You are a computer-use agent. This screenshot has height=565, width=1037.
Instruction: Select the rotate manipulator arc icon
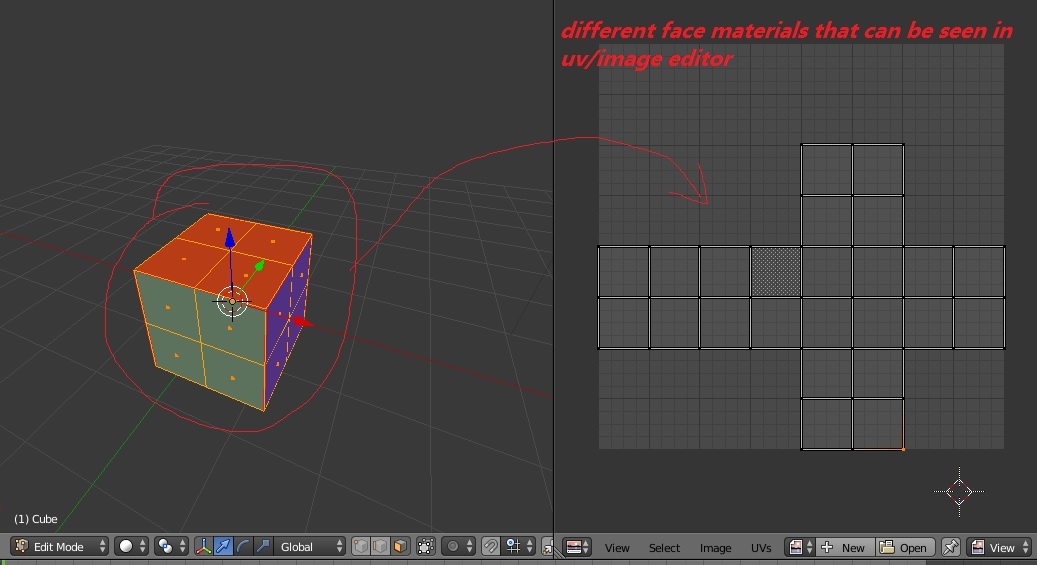pyautogui.click(x=243, y=547)
